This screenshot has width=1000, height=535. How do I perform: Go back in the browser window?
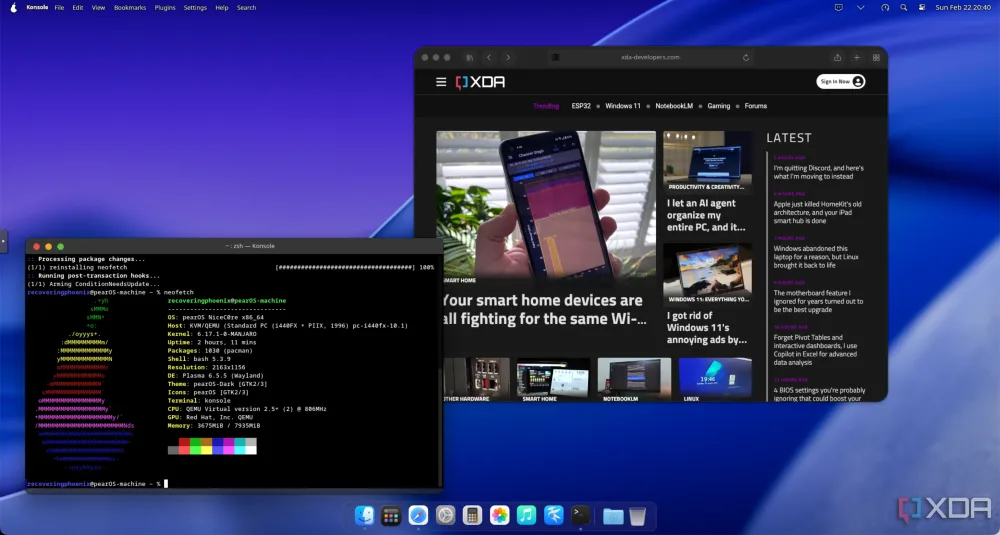(x=489, y=57)
